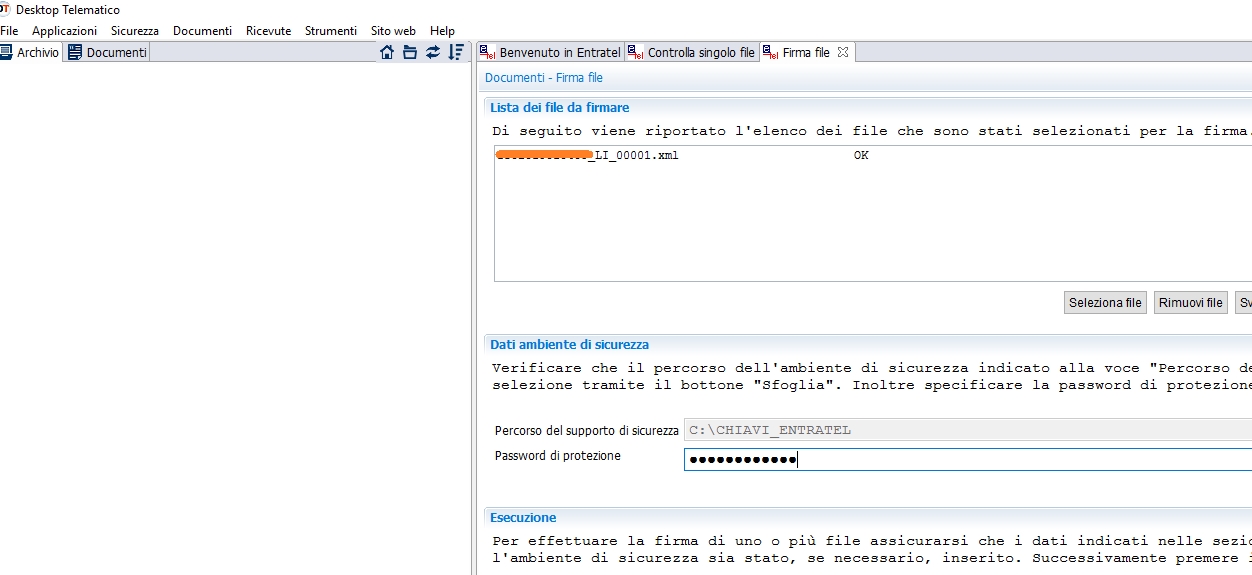Click the Dati ambiente di sicurezza heading
Viewport: 1252px width, 575px height.
pyautogui.click(x=569, y=344)
